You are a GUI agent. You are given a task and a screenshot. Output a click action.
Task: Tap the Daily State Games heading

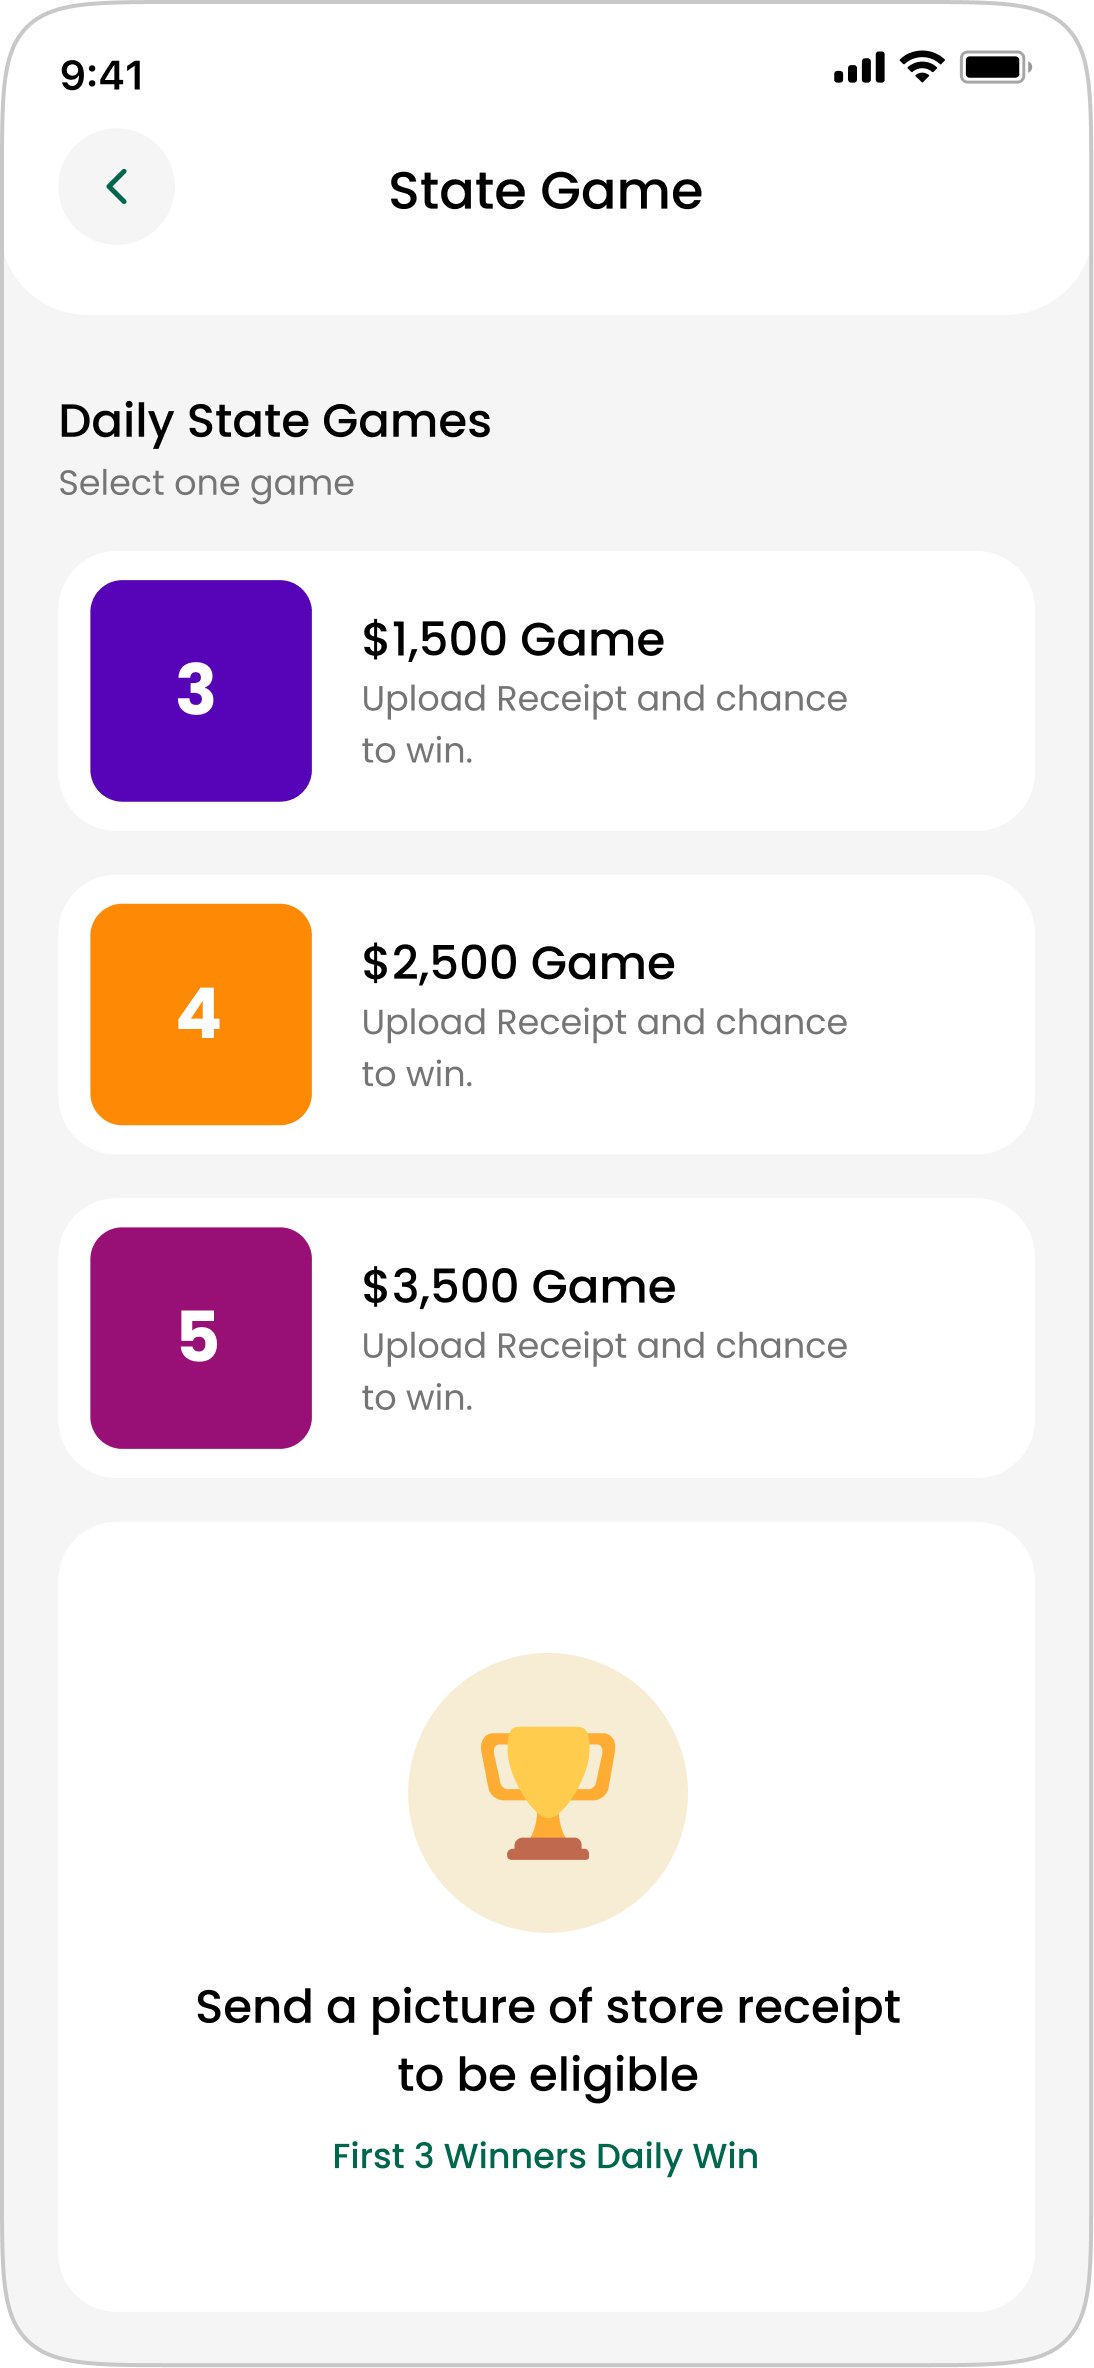pyautogui.click(x=275, y=421)
